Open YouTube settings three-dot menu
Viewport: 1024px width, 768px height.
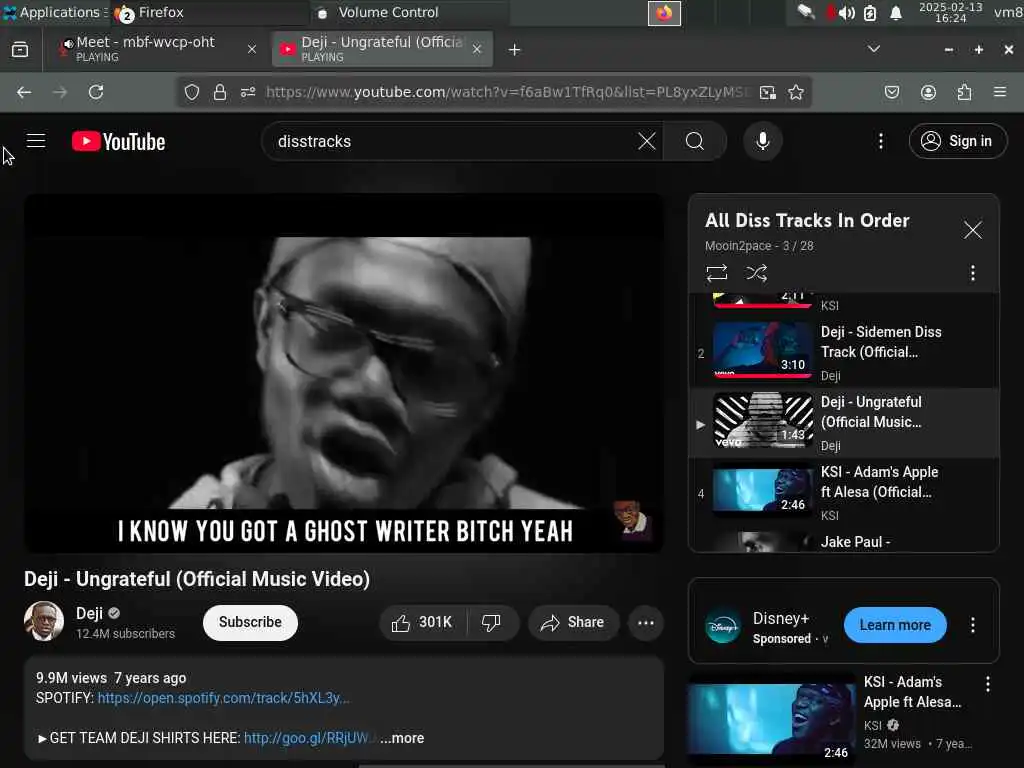(880, 141)
